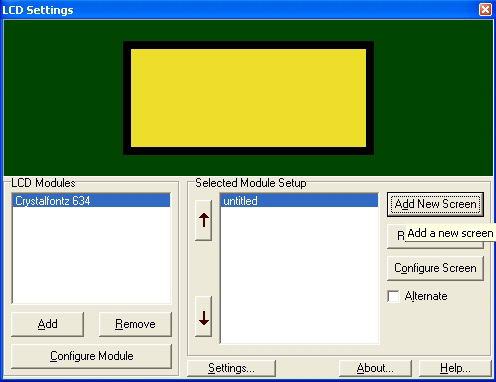This screenshot has height=382, width=496.
Task: Move selected screen up with the up arrow
Action: click(x=203, y=220)
